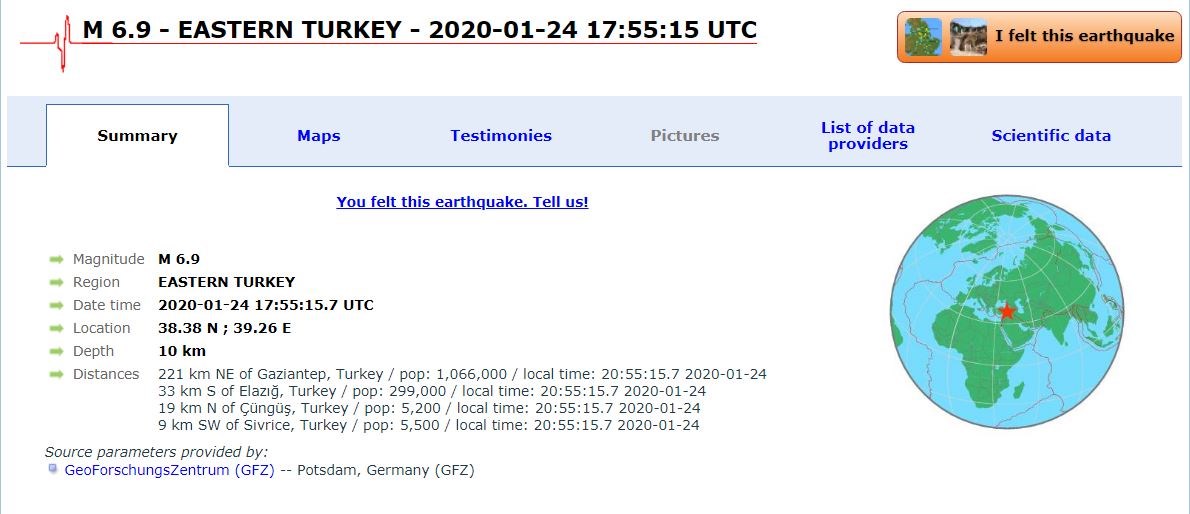Image resolution: width=1190 pixels, height=514 pixels.
Task: Go to the List of data providers tab
Action: 868,136
